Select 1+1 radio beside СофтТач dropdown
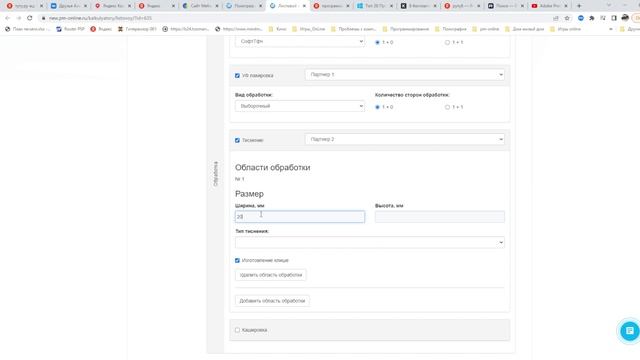This screenshot has width=640, height=360. 447,42
